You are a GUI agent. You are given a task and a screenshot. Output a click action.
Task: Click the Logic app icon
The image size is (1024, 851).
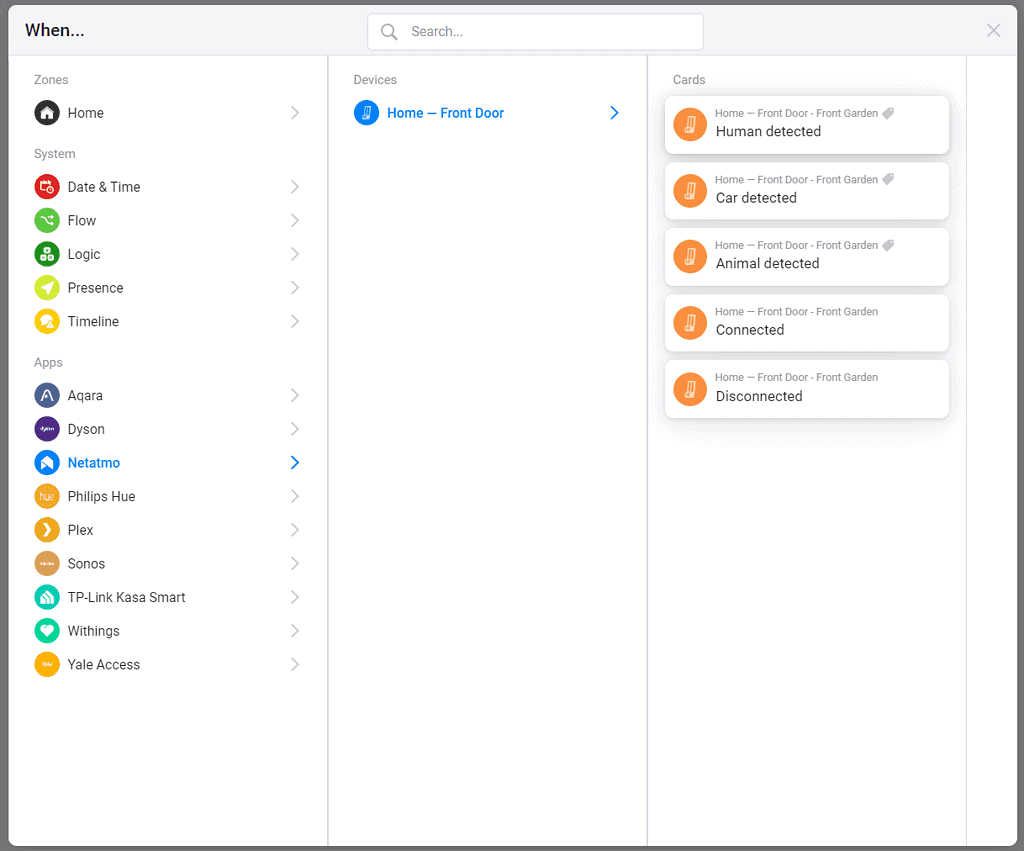click(47, 254)
